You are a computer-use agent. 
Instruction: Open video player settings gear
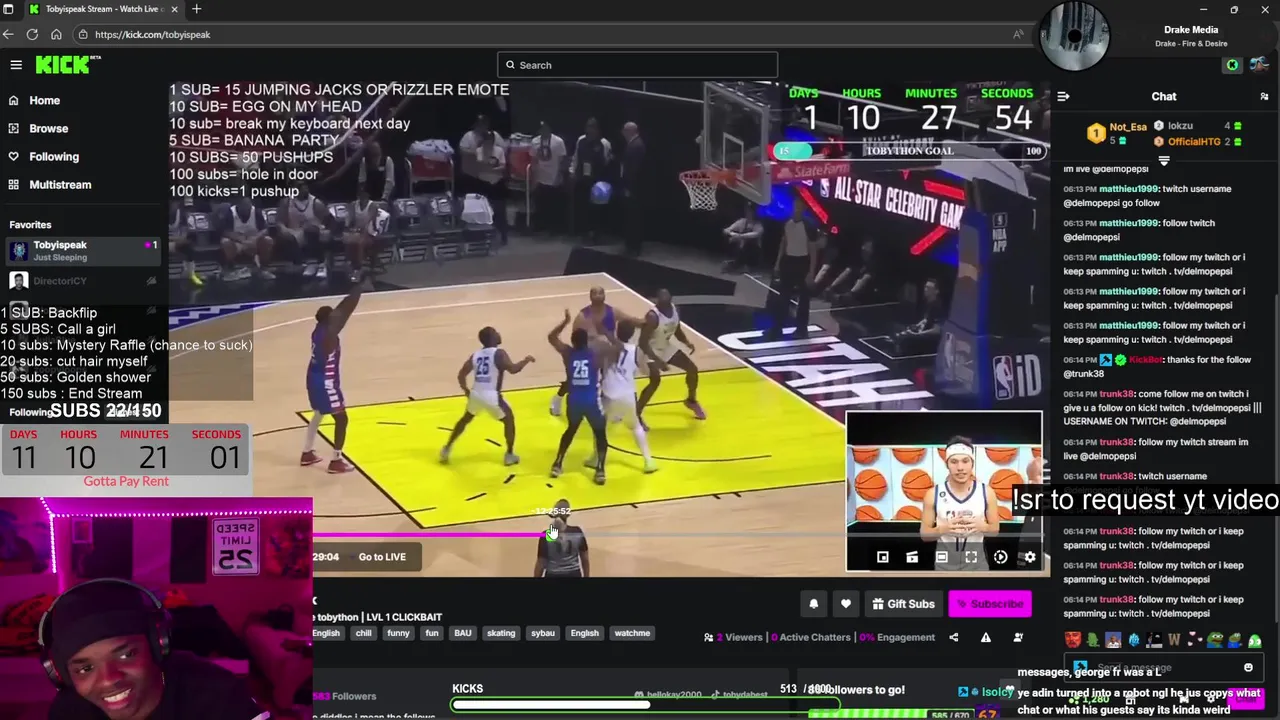click(1029, 557)
